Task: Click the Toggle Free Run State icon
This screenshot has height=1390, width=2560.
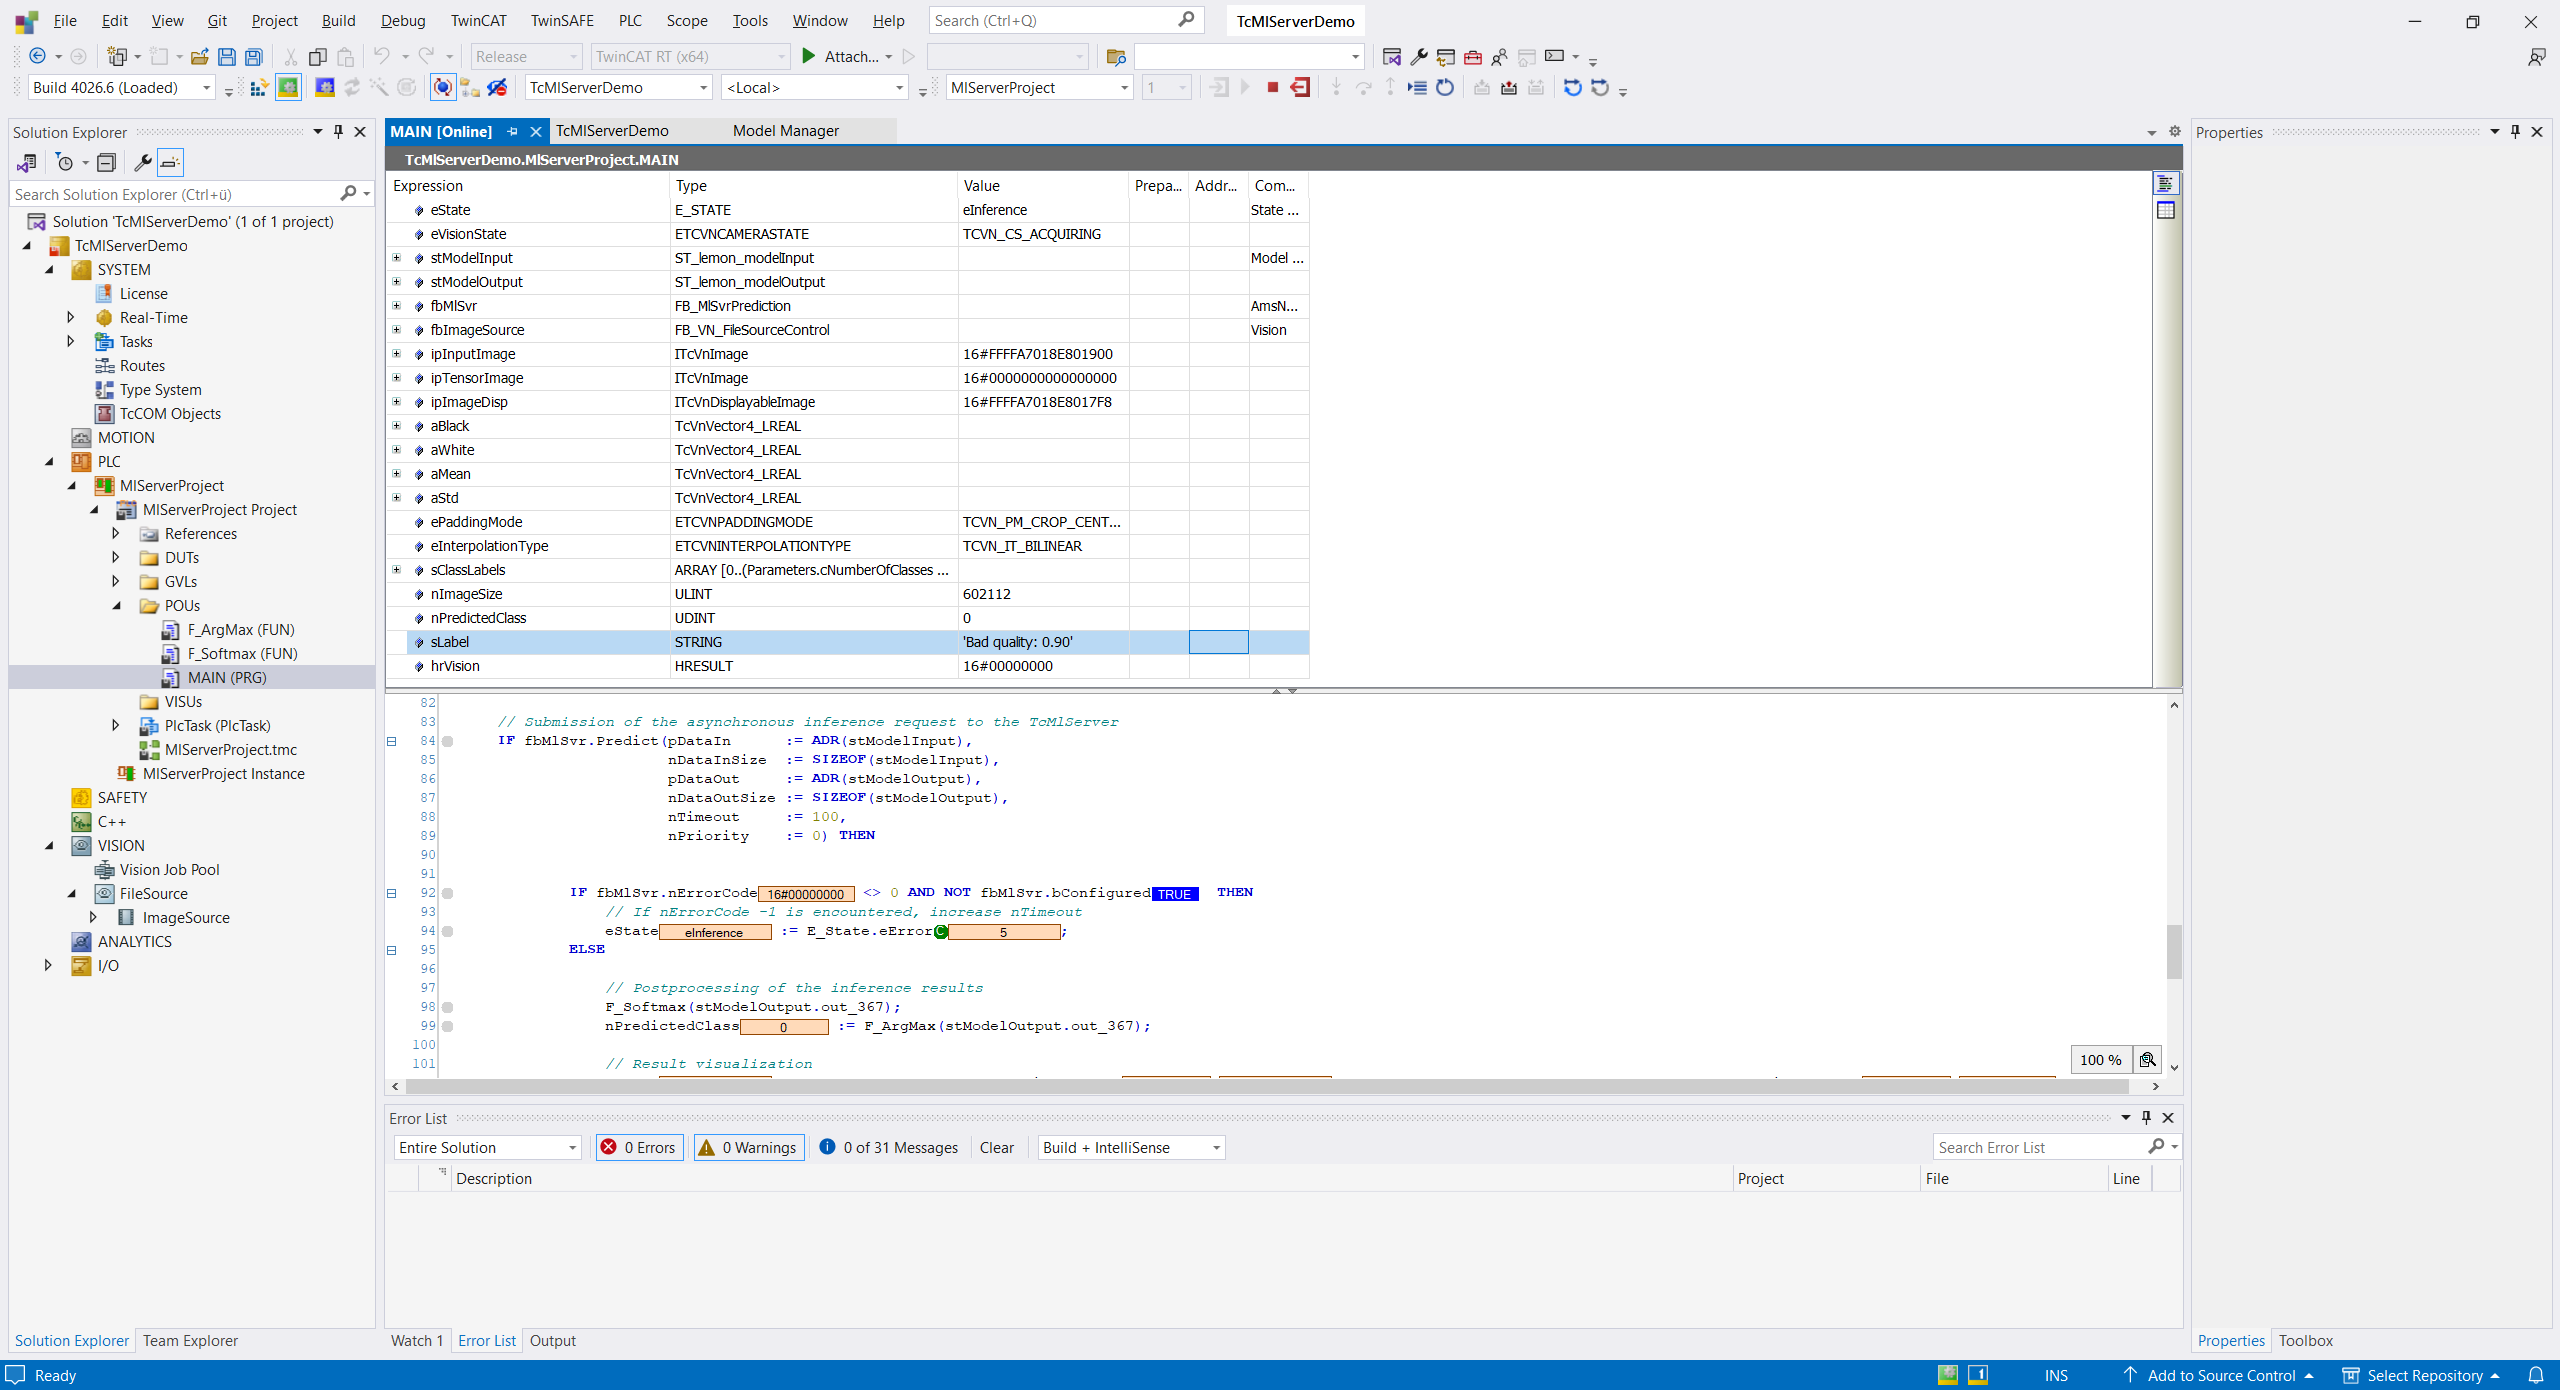Action: coord(407,88)
